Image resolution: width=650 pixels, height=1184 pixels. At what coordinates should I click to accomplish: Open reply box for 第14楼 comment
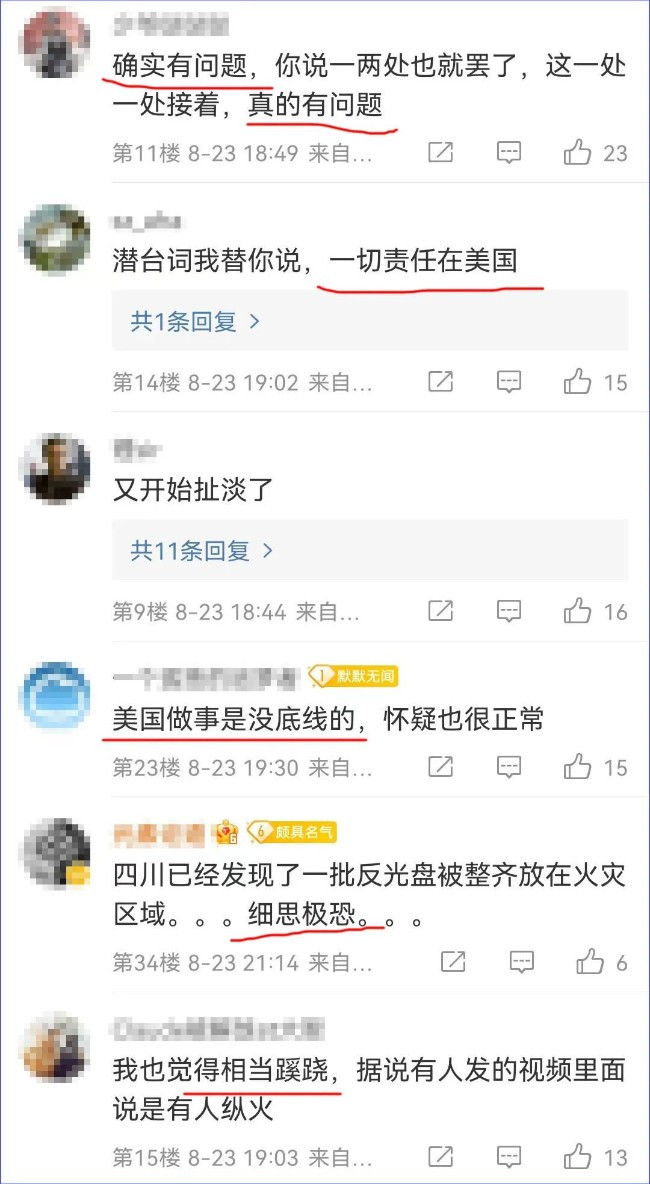510,382
